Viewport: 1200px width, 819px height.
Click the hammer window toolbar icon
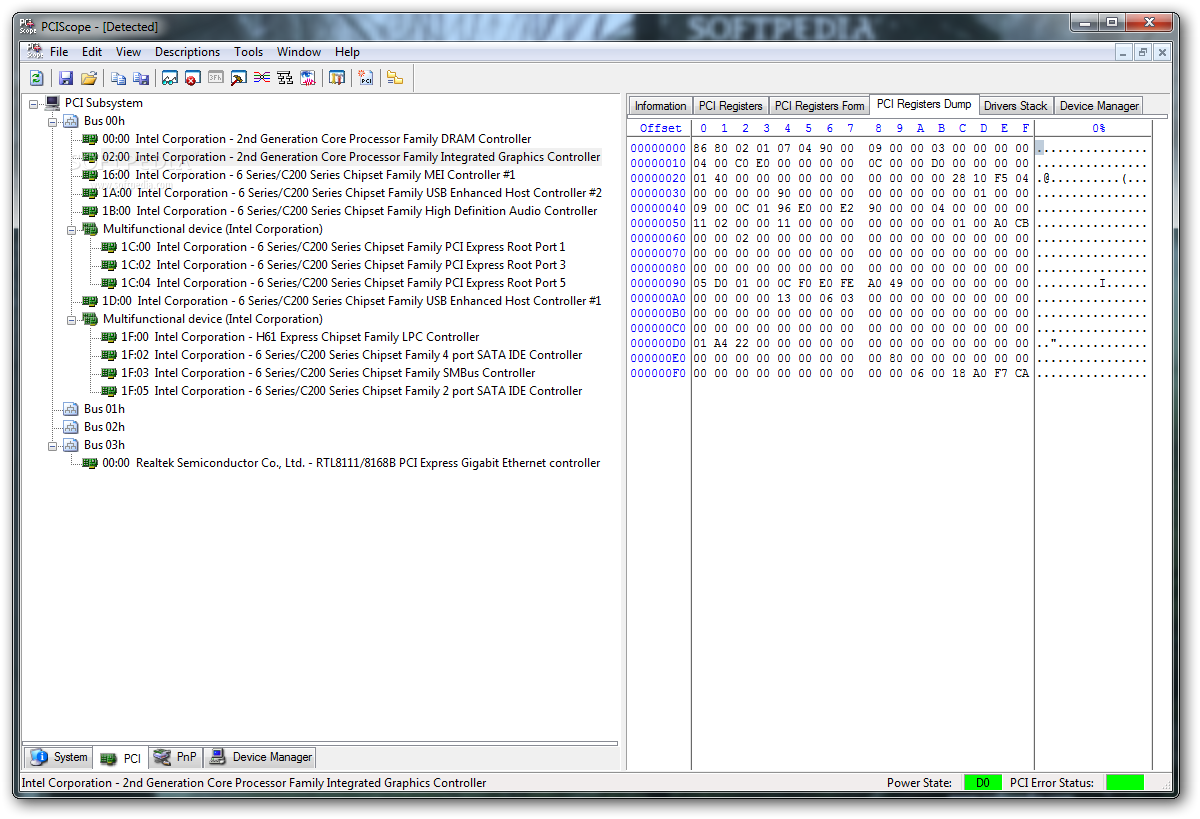tap(239, 78)
